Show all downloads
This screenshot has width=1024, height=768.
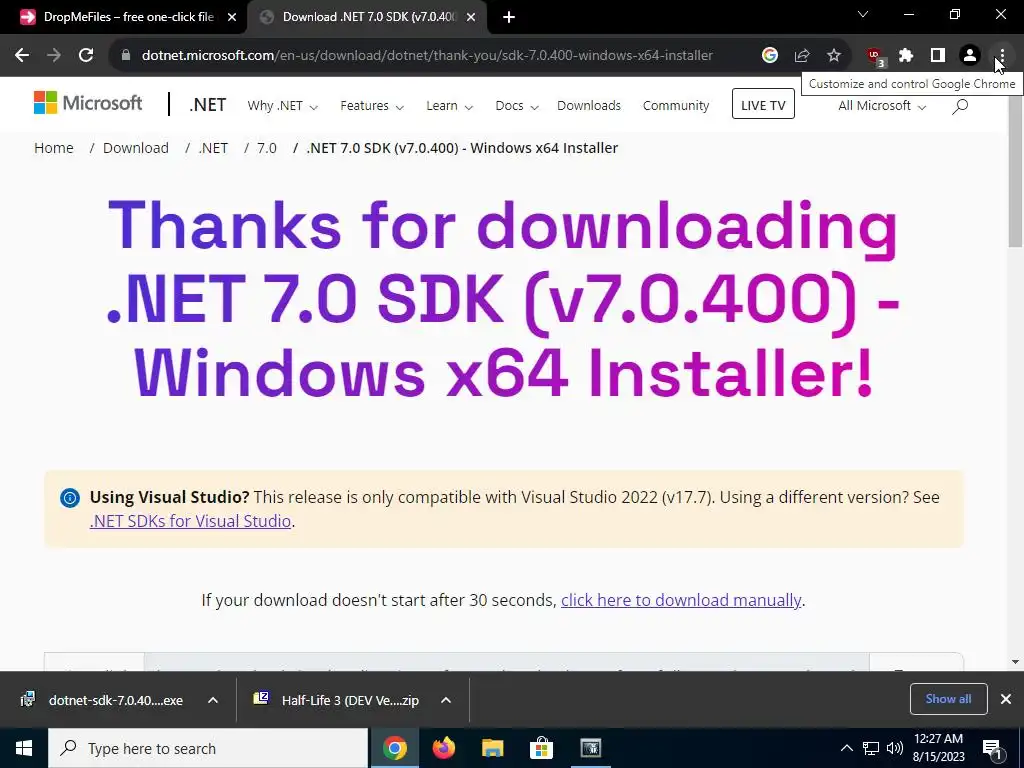point(948,699)
